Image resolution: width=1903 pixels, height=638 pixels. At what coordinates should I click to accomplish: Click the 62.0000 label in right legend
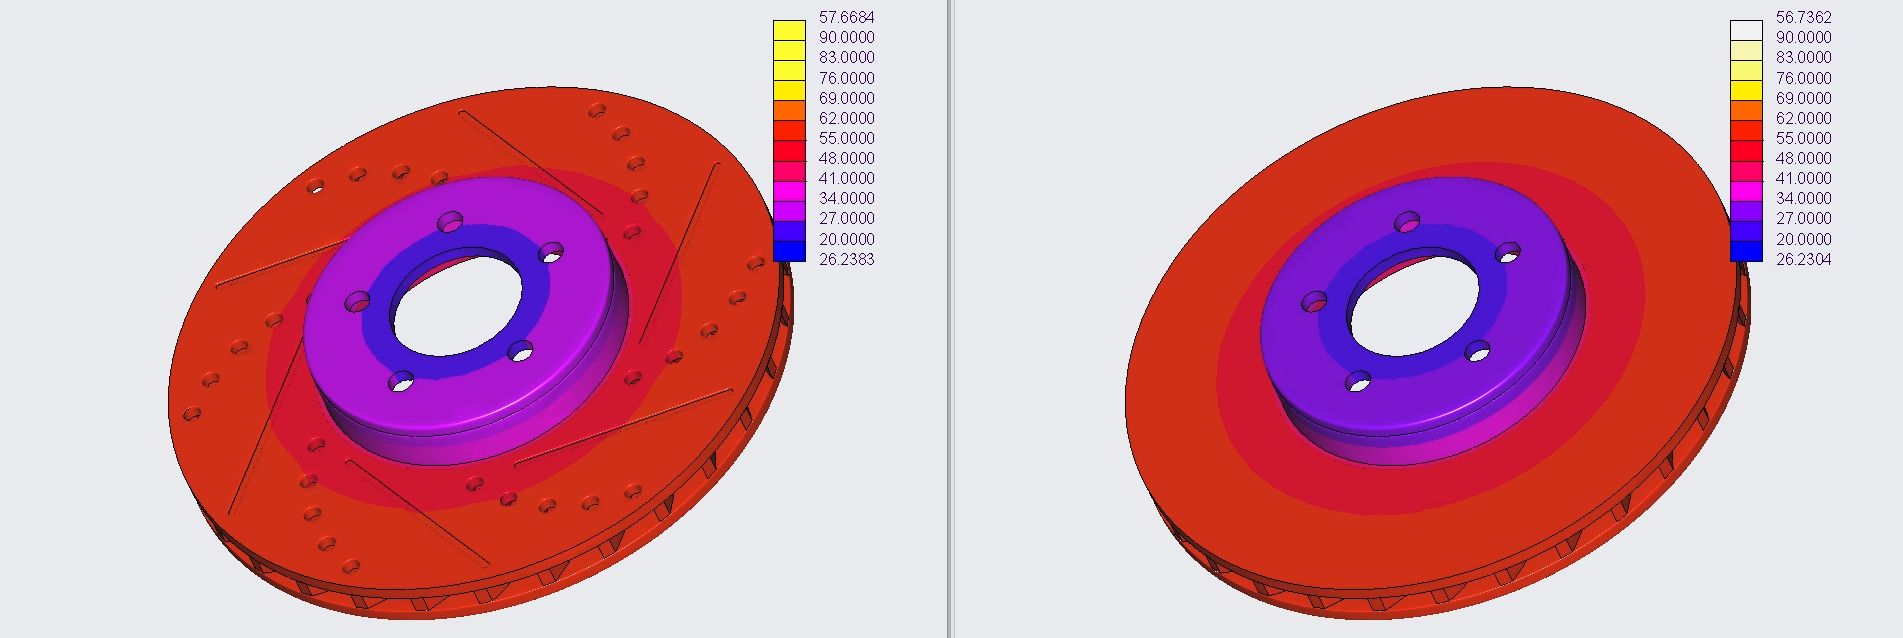(x=1803, y=118)
